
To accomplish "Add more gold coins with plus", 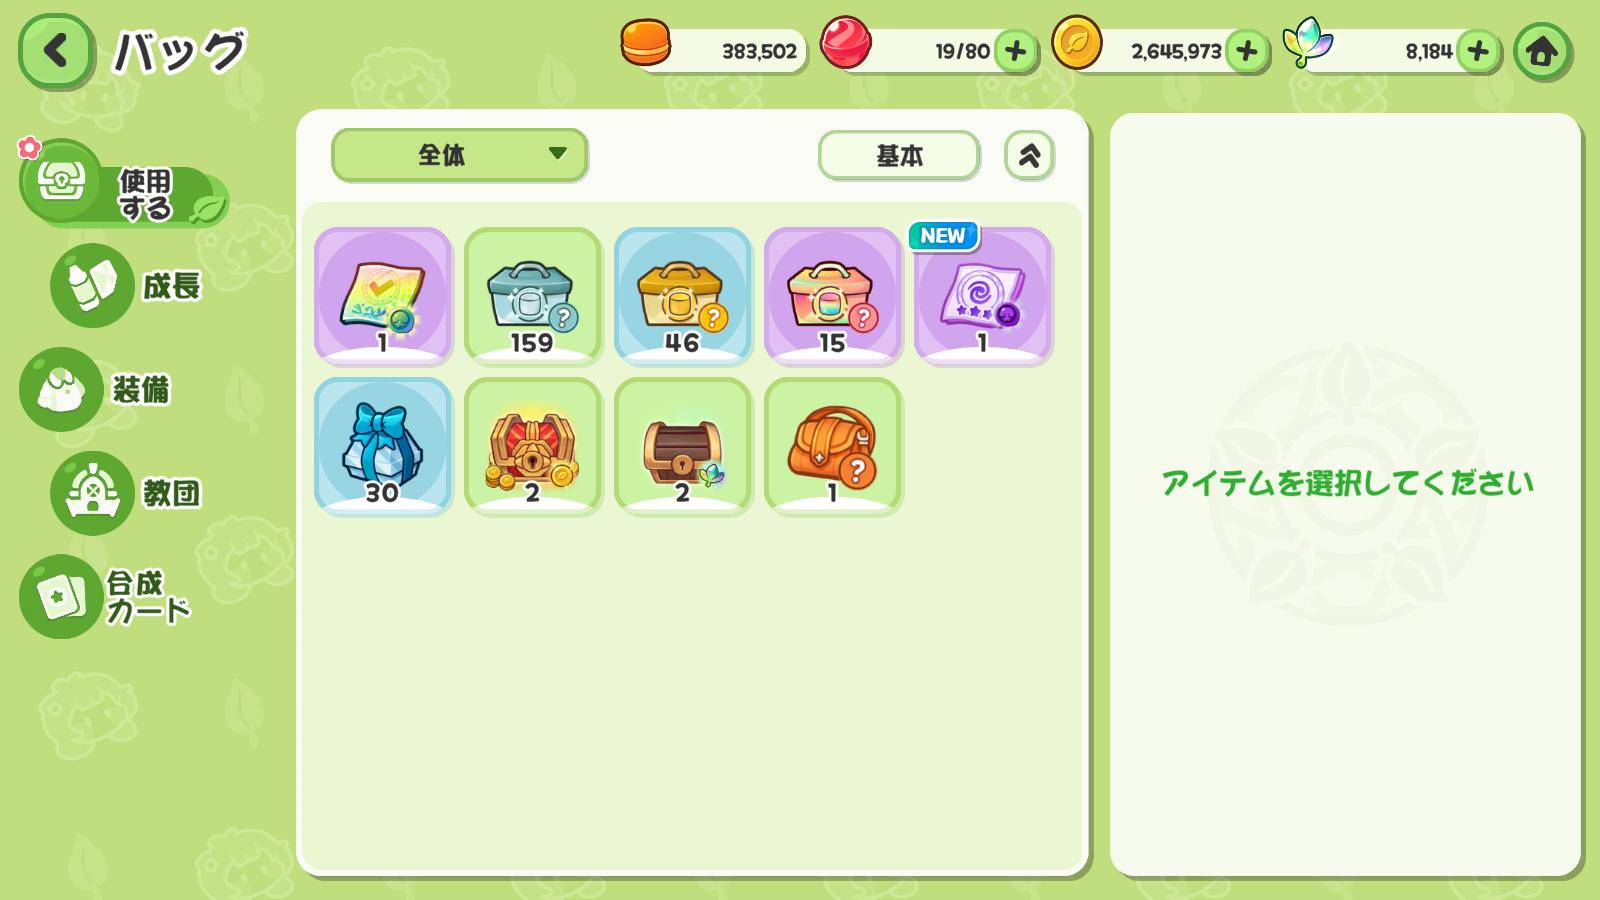I will (1246, 51).
